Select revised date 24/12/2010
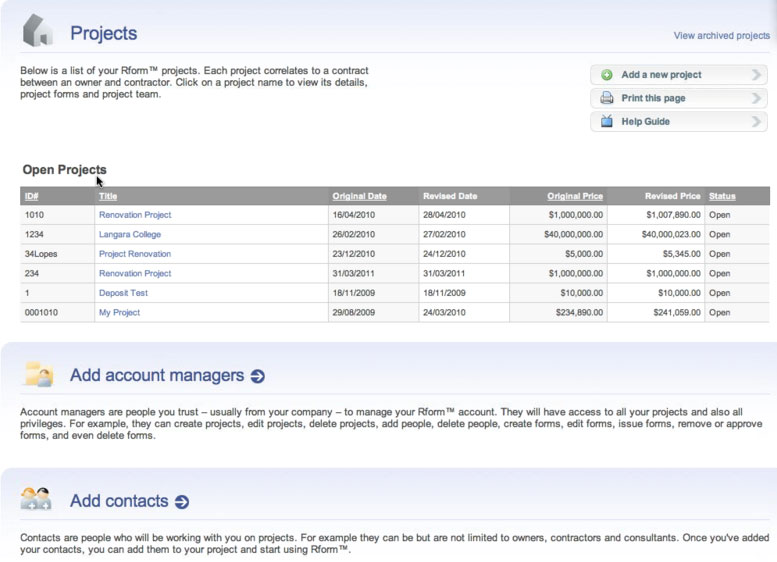The height and width of the screenshot is (562, 777). click(x=444, y=254)
